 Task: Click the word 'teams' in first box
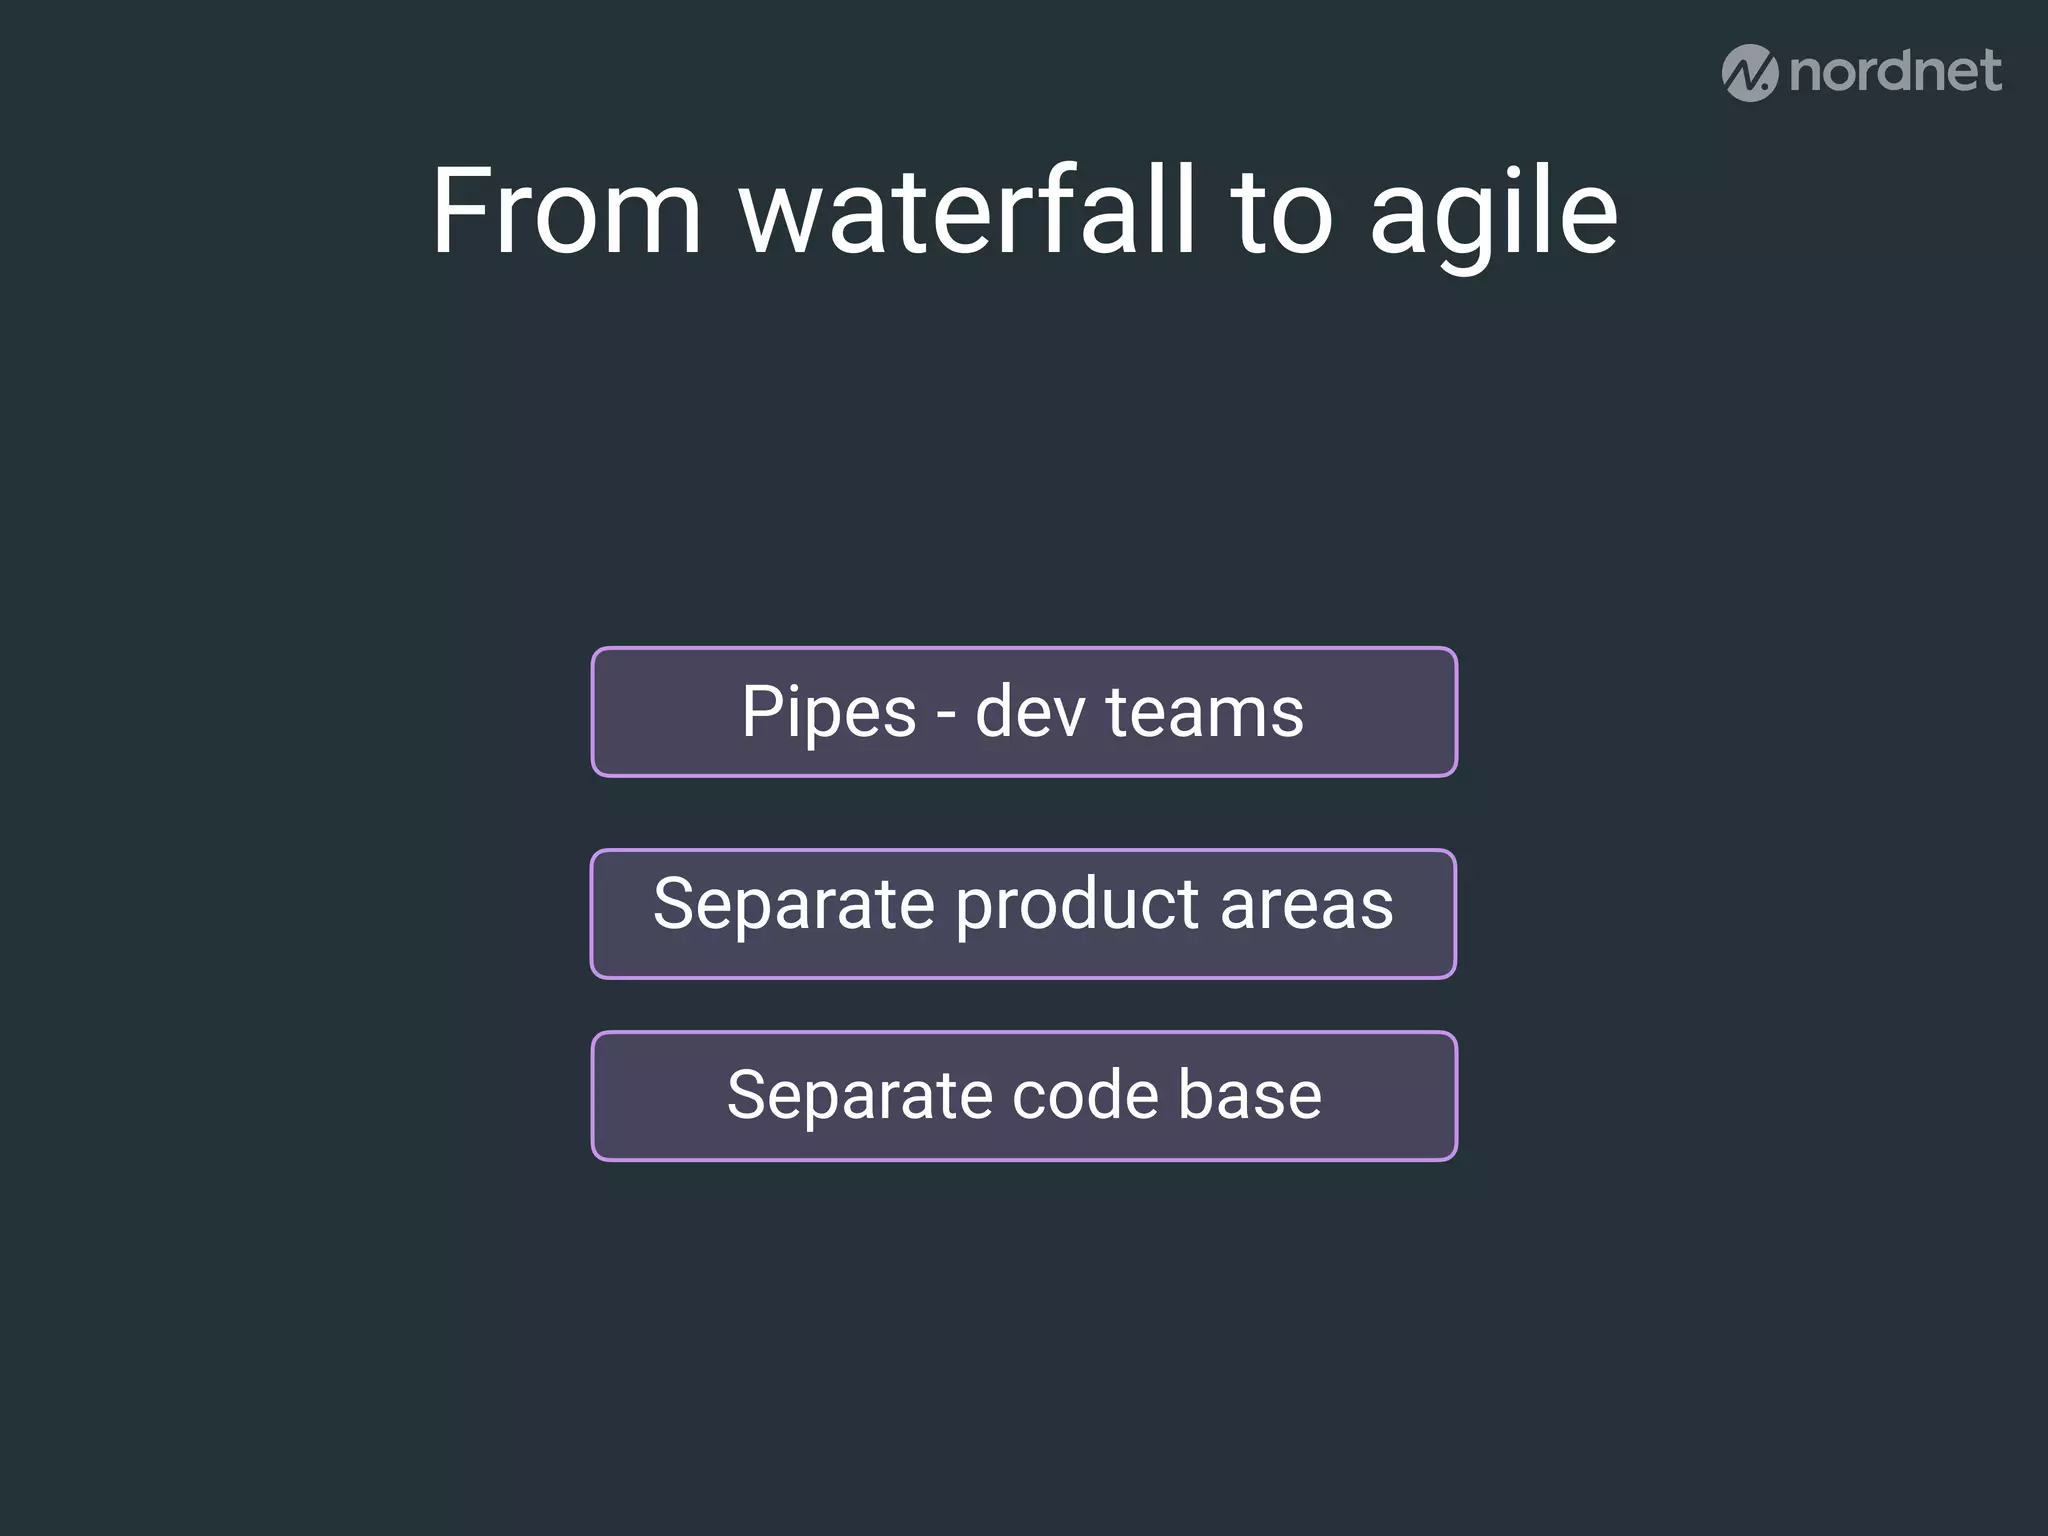[1204, 713]
